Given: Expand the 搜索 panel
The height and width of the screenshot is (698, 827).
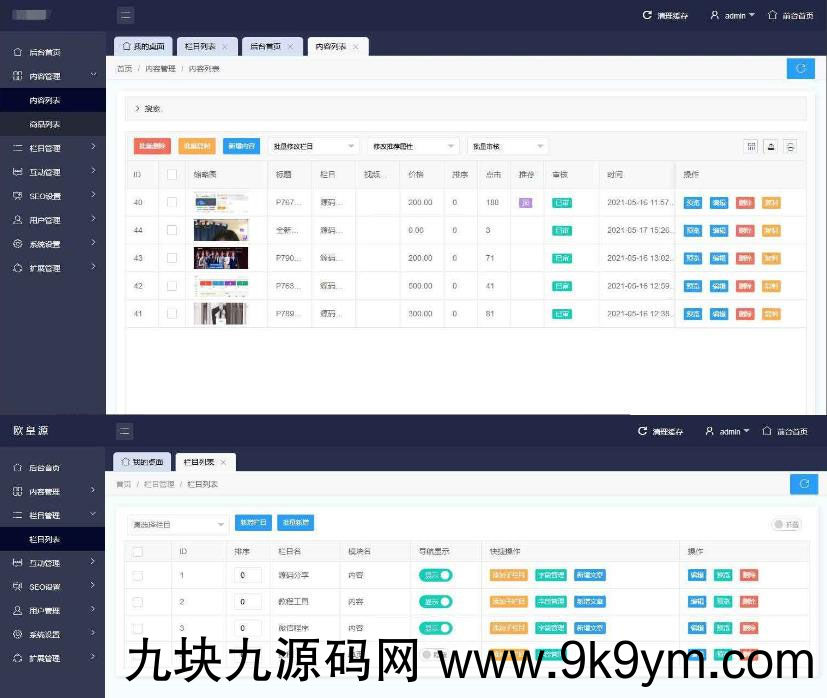Looking at the screenshot, I should (x=150, y=108).
